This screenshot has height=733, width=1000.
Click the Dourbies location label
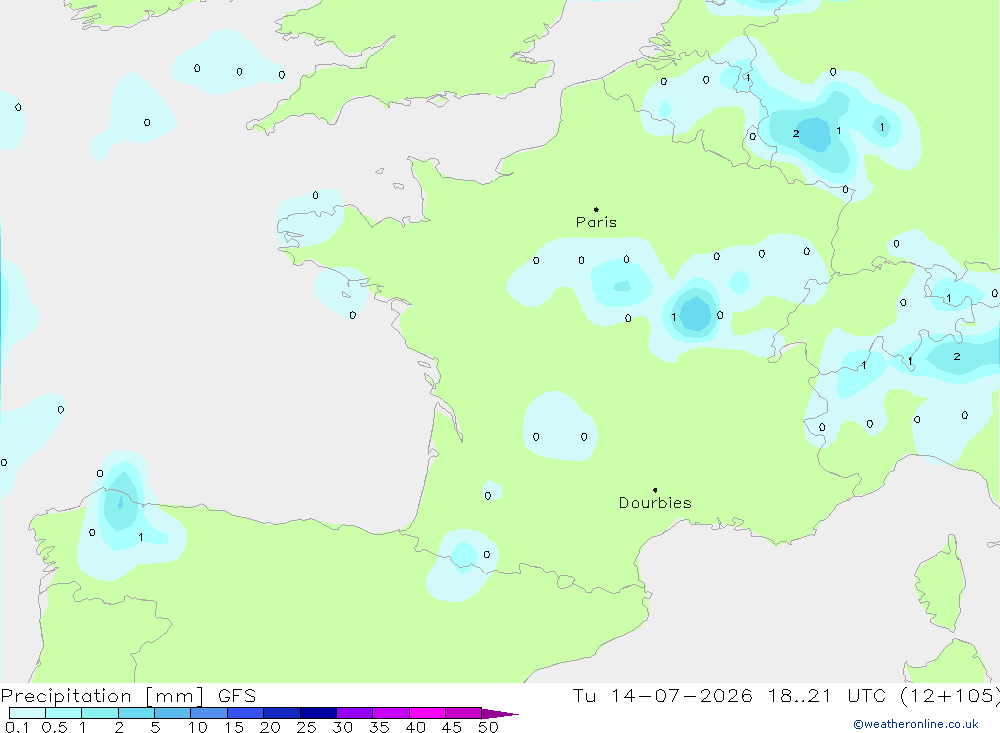pyautogui.click(x=655, y=503)
